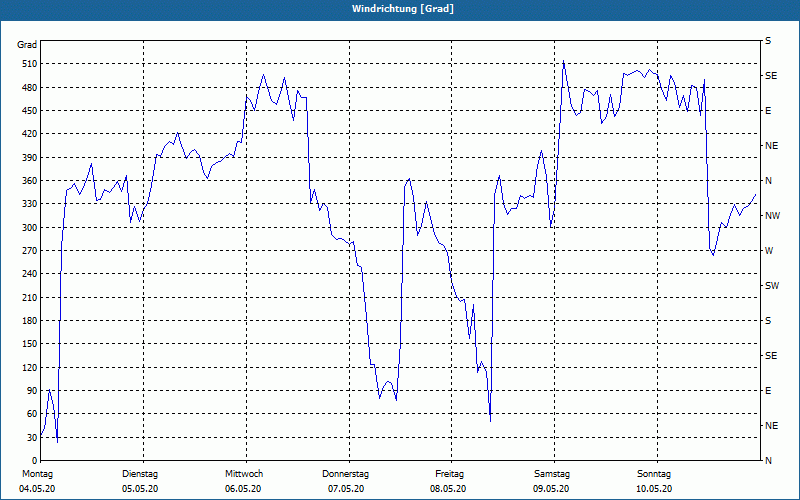
Task: Select the date 04.05.20
Action: (37, 489)
